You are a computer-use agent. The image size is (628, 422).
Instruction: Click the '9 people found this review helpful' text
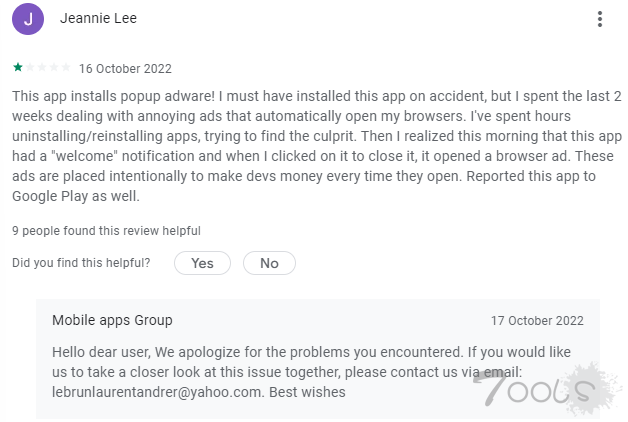106,231
